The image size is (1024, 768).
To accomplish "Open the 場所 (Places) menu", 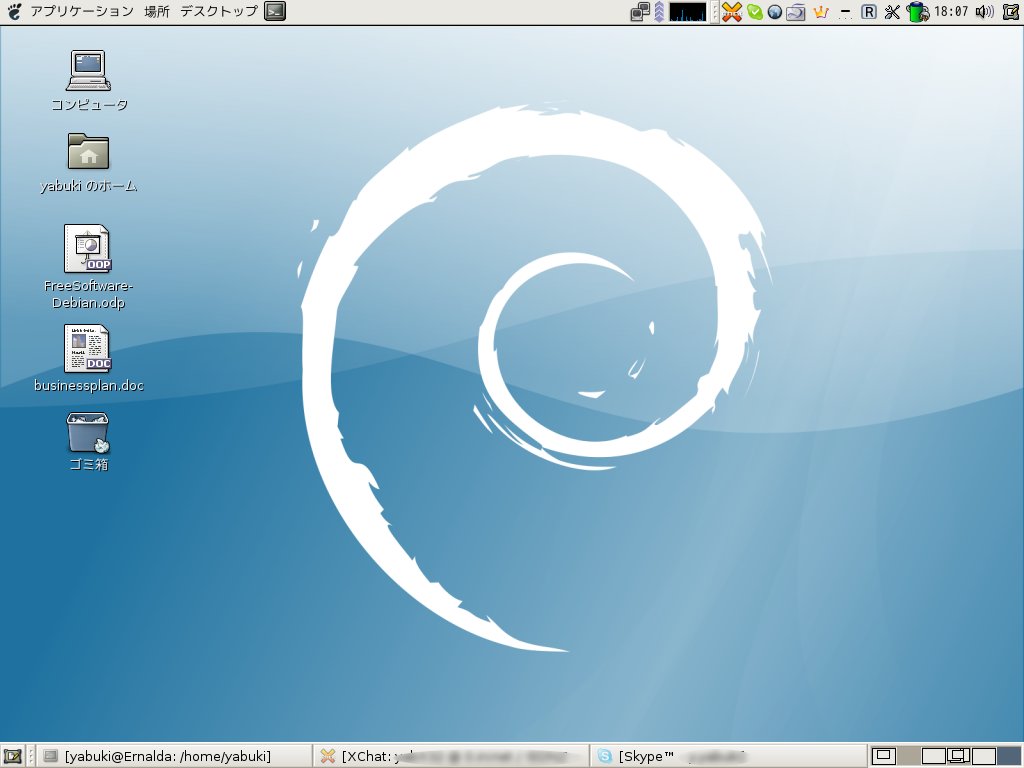I will coord(157,11).
